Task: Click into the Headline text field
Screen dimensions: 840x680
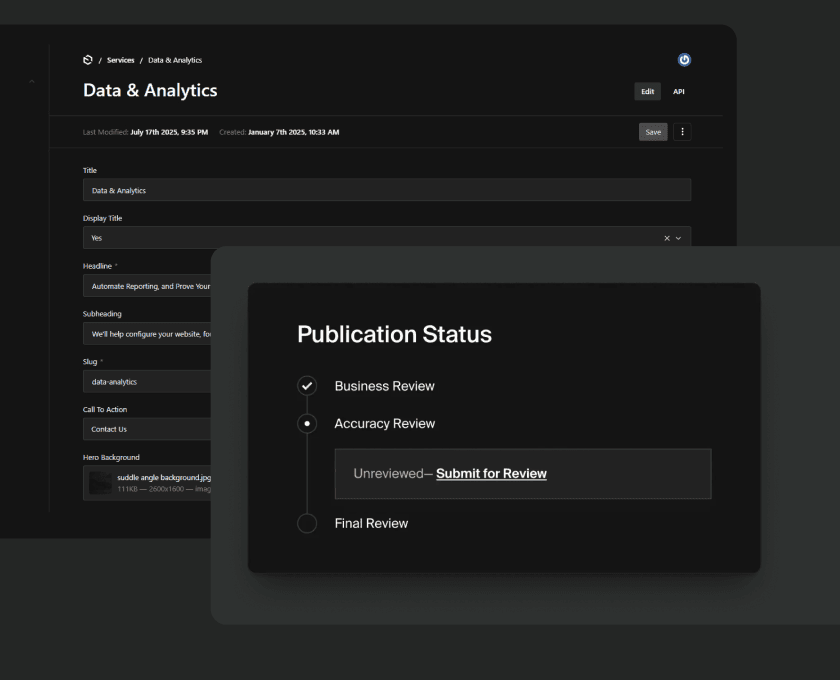Action: coord(147,286)
